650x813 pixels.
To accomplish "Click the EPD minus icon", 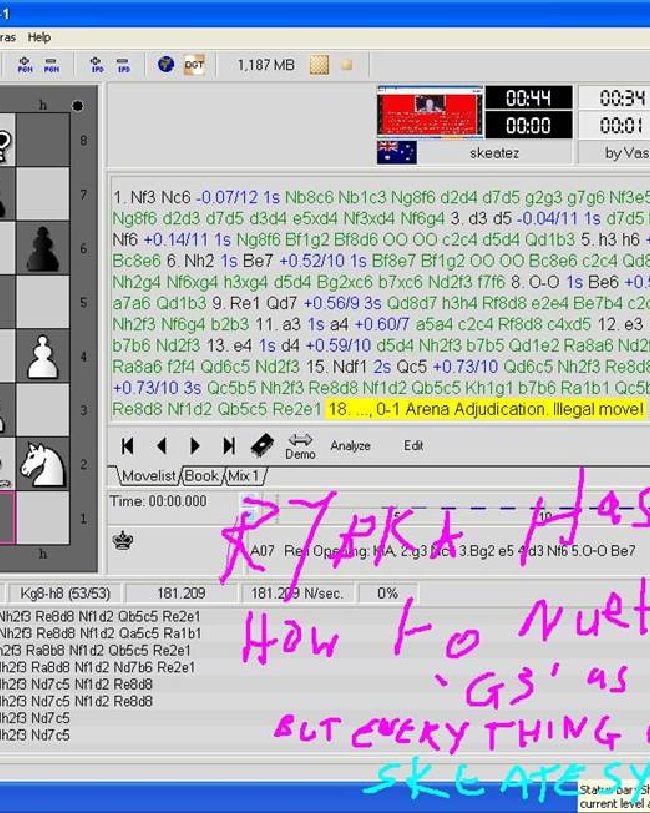I will click(x=123, y=64).
